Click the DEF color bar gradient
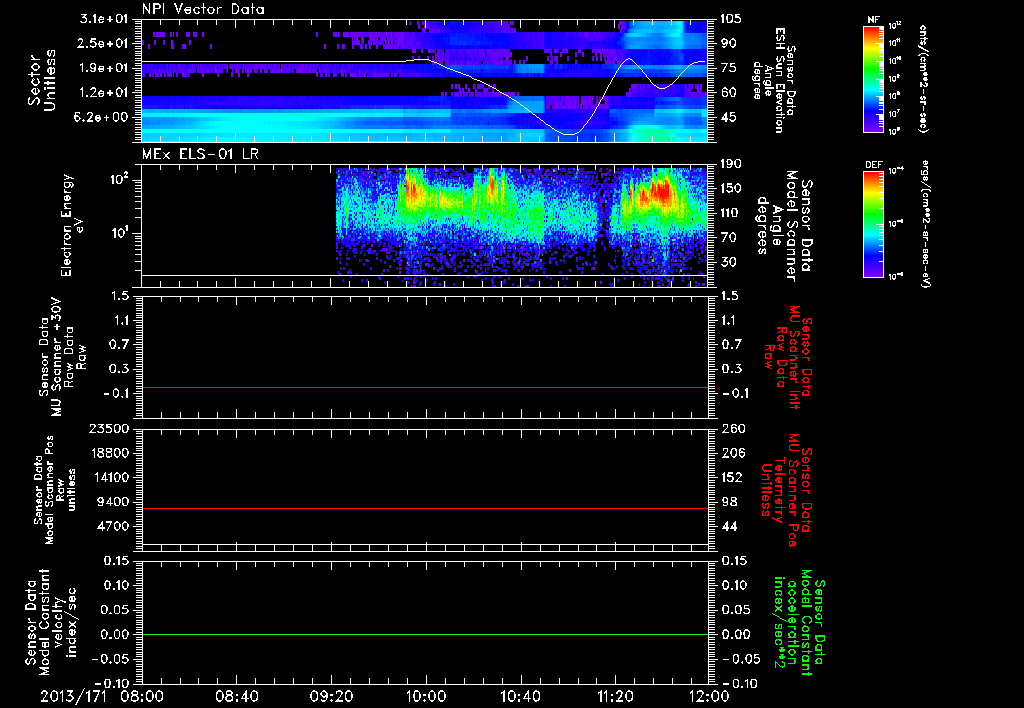1024x708 pixels. coord(874,224)
